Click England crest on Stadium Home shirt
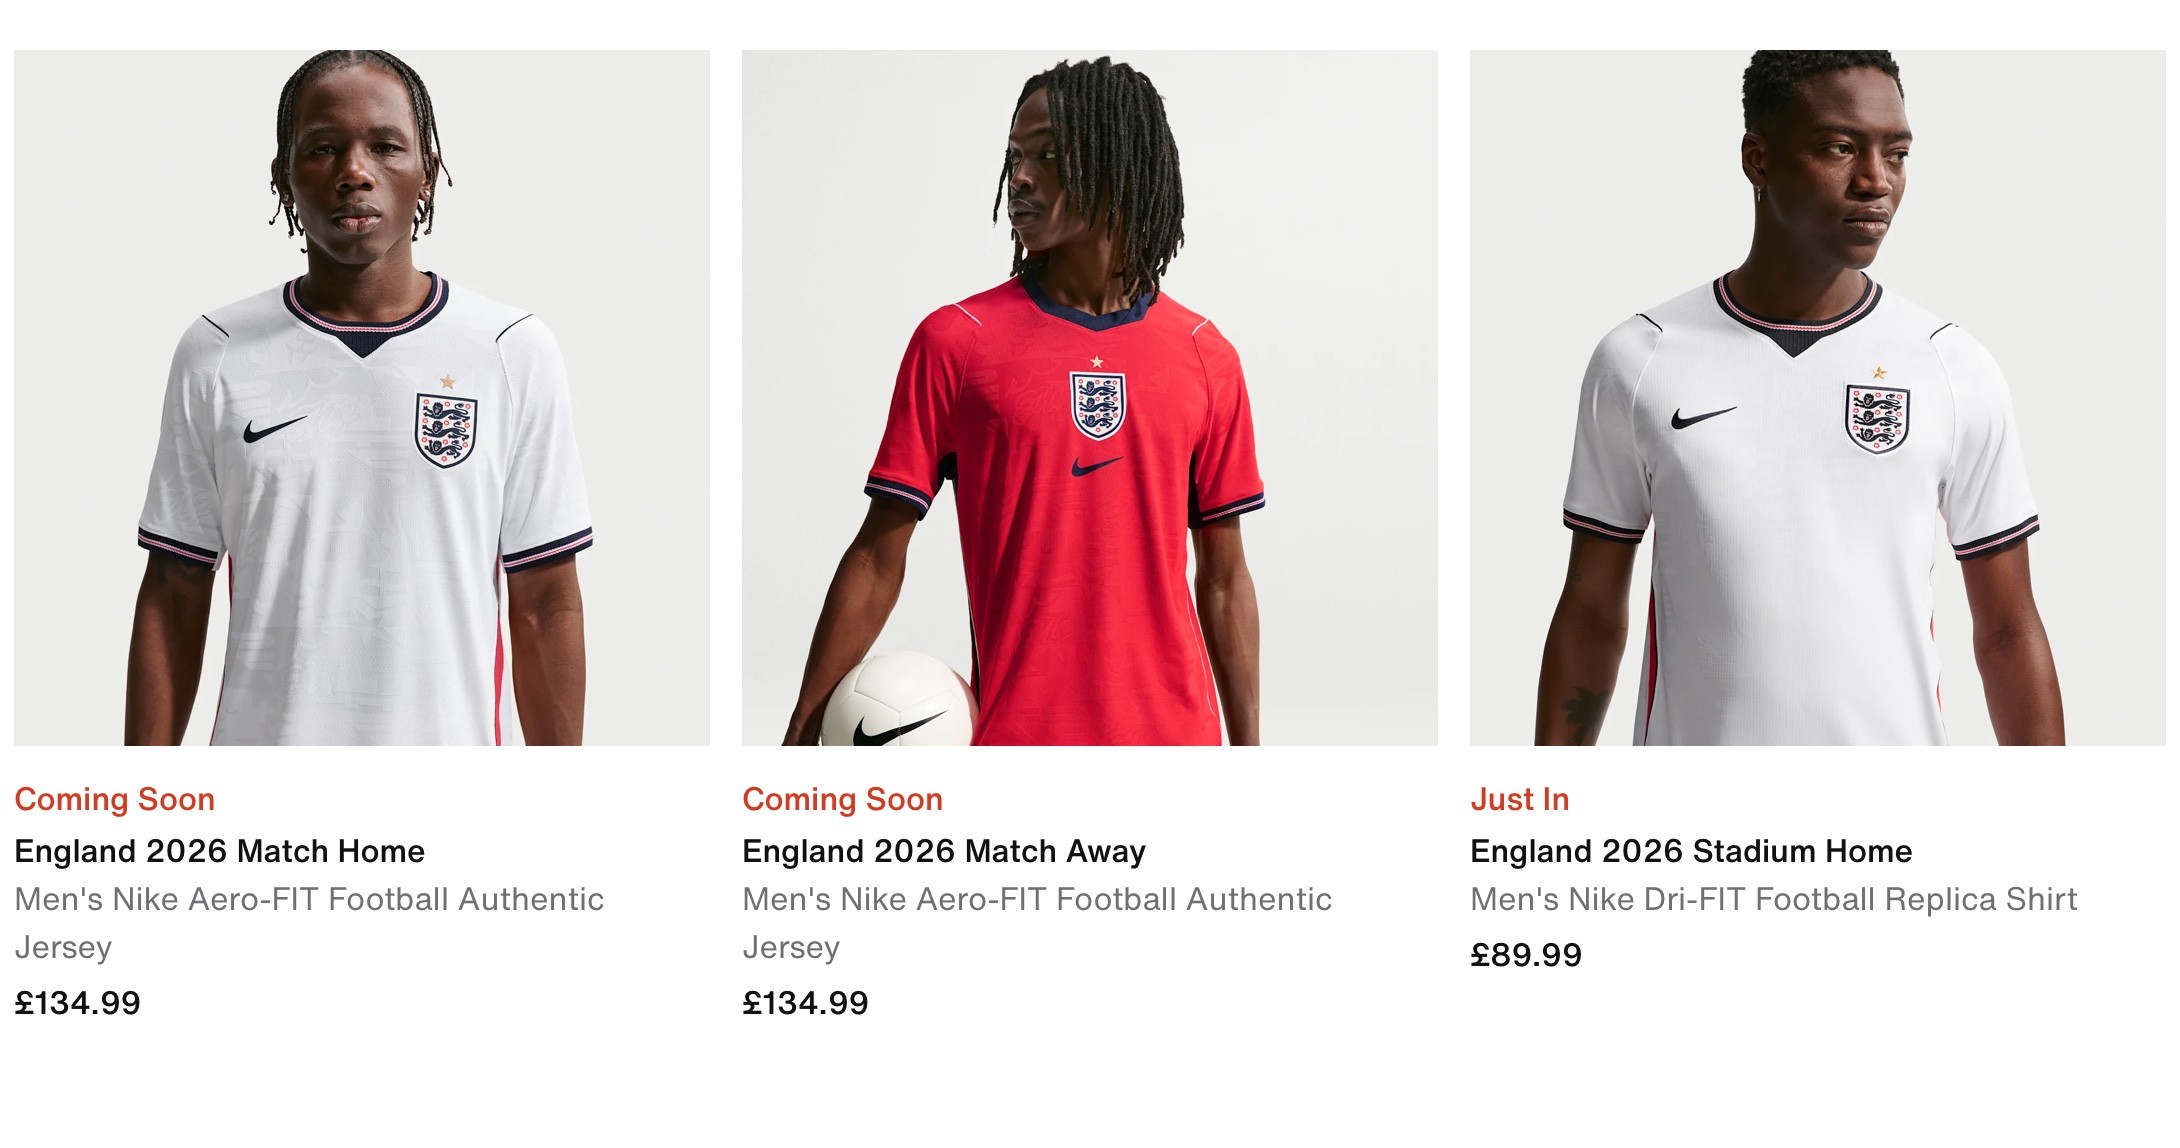2180x1148 pixels. coord(1876,418)
